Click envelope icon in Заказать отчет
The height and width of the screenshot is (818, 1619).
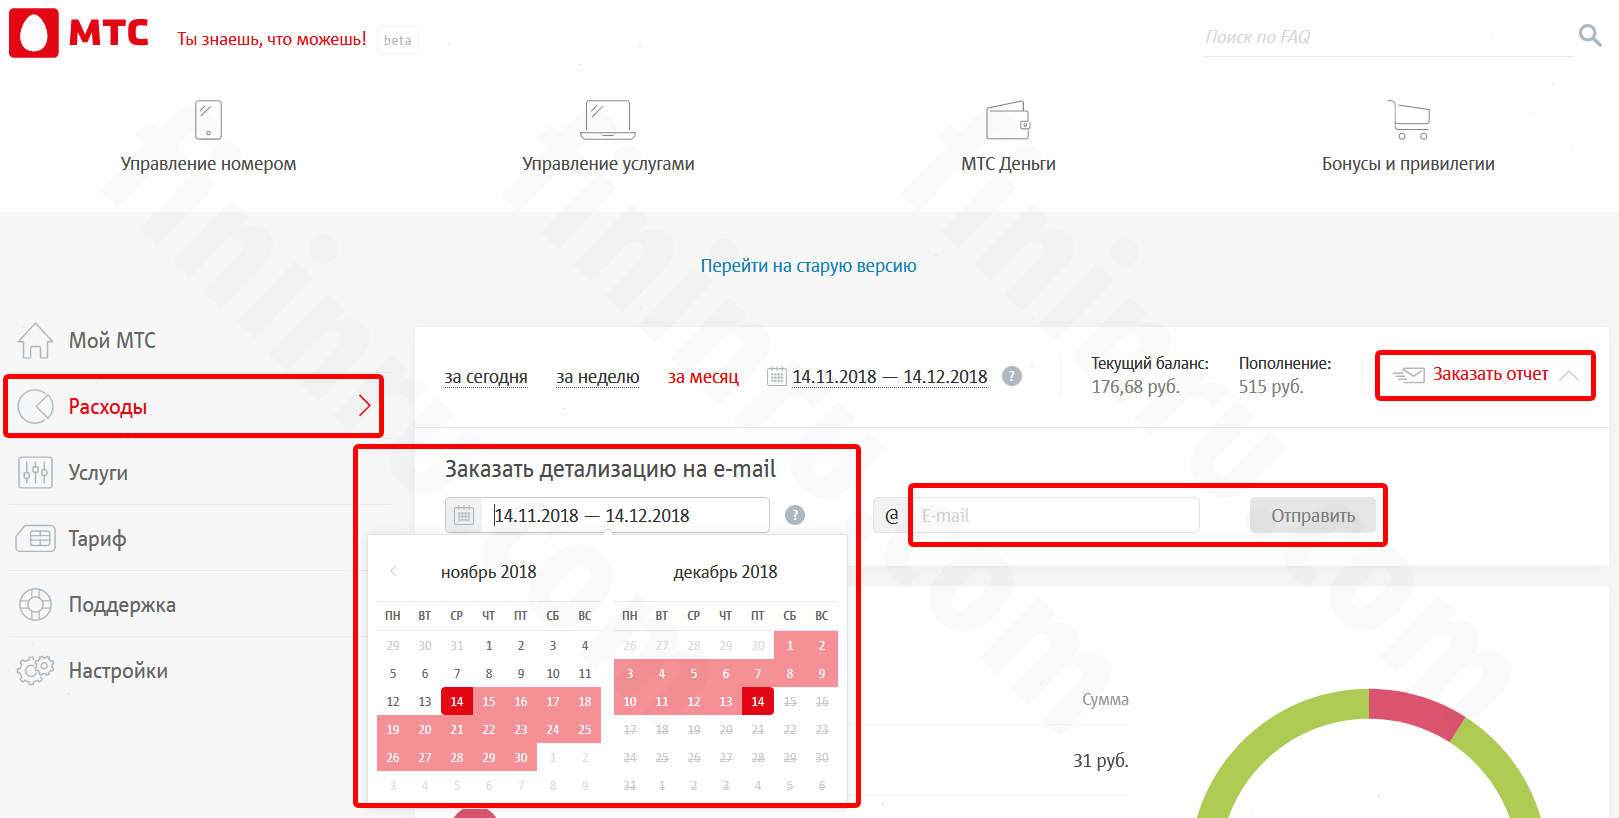click(x=1408, y=375)
